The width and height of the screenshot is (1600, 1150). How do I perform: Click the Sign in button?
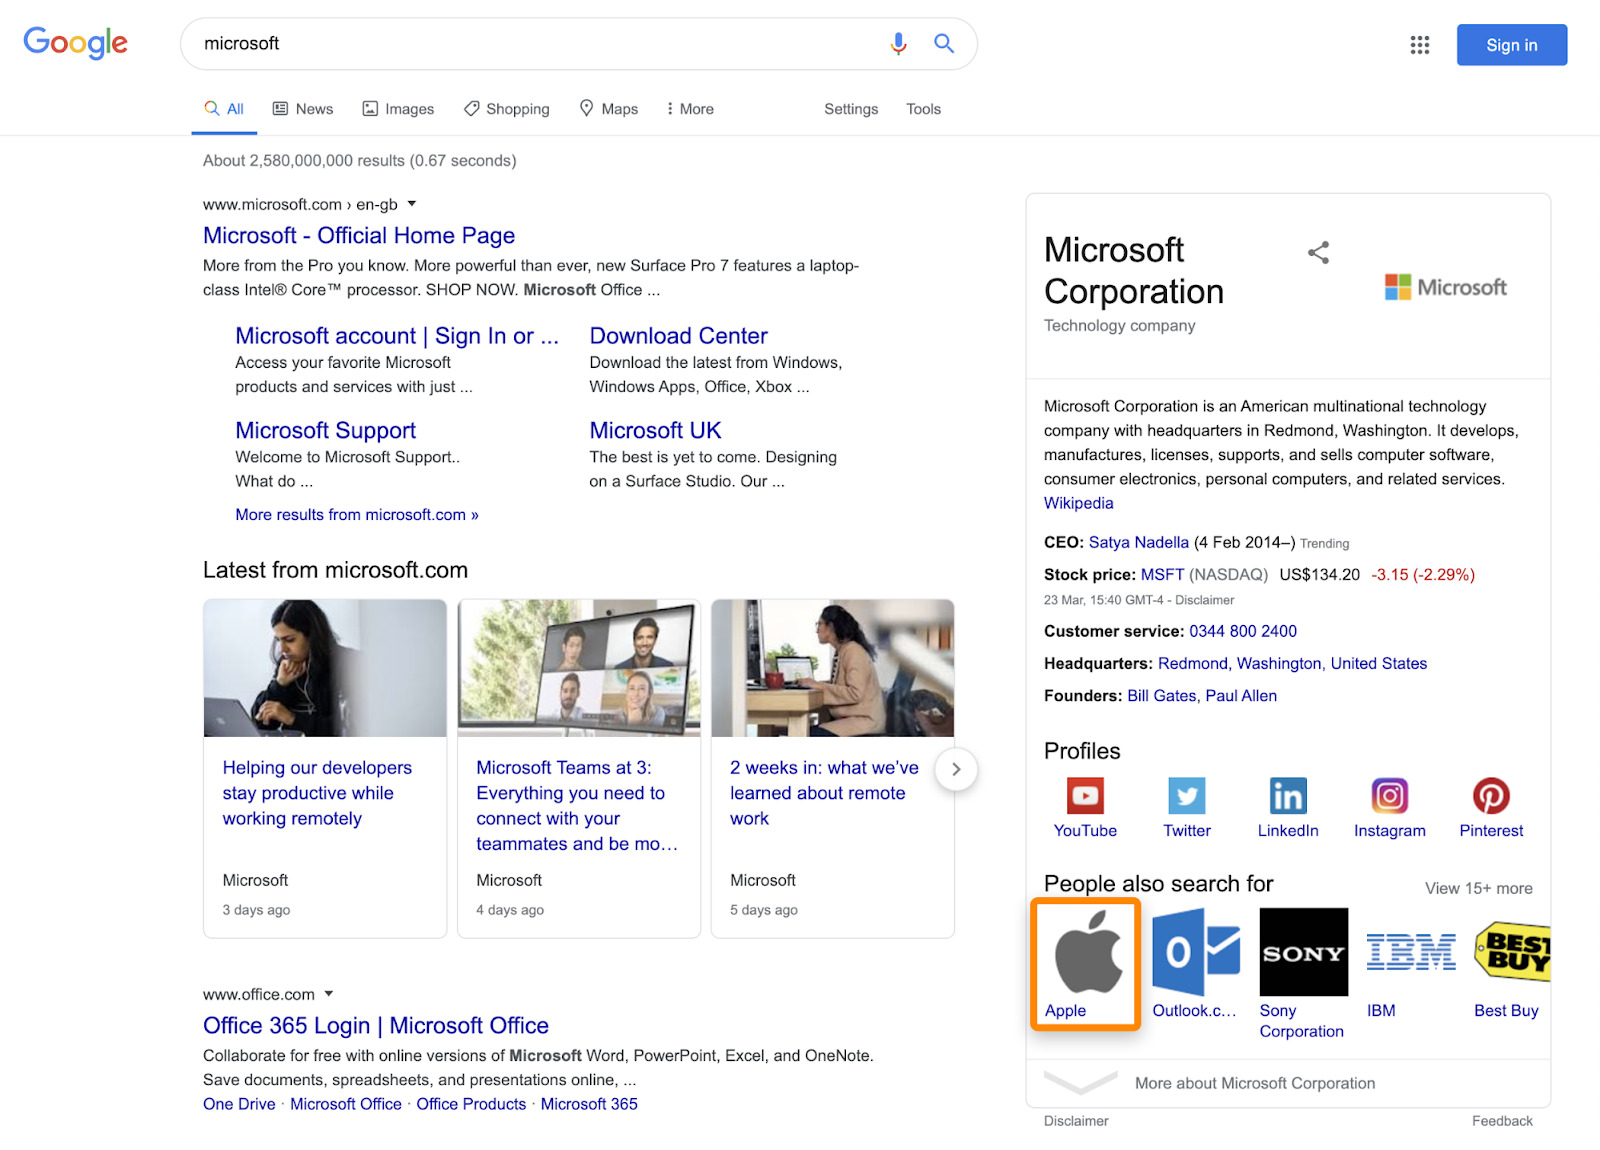[x=1511, y=44]
